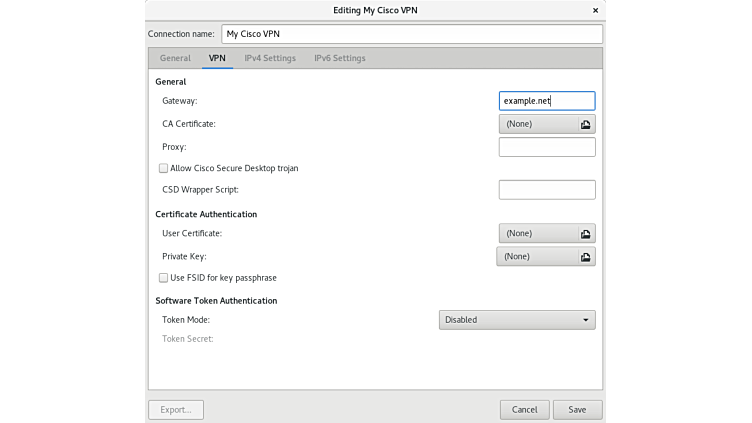This screenshot has height=423, width=752.
Task: Click into the Gateway input field
Action: 546,101
